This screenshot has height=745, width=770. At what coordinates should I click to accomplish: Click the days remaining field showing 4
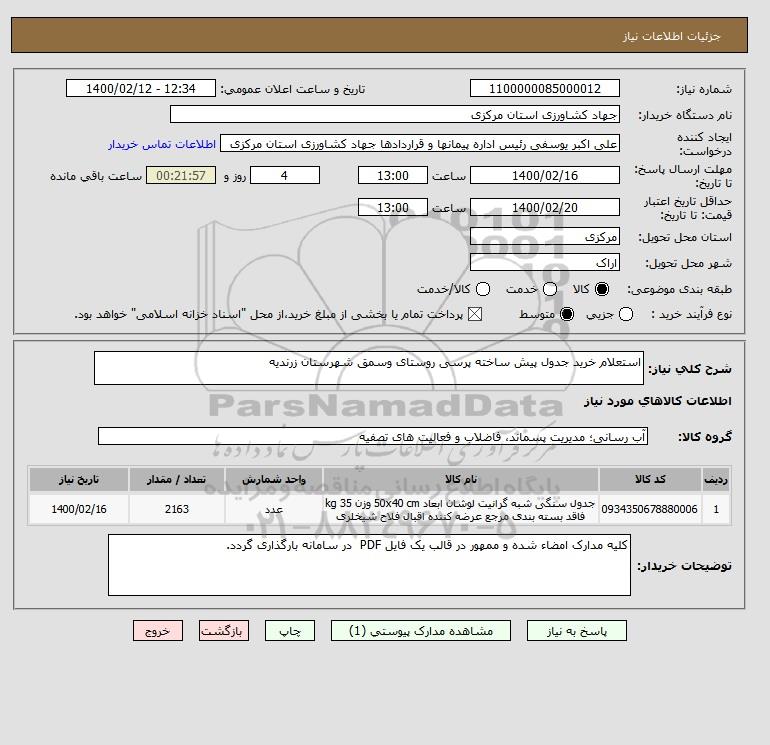tap(285, 175)
